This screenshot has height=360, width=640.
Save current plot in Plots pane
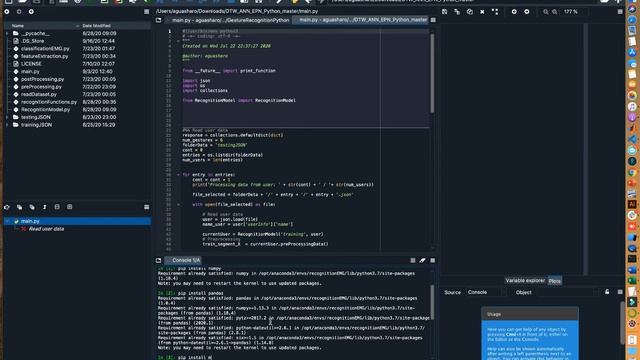point(444,12)
